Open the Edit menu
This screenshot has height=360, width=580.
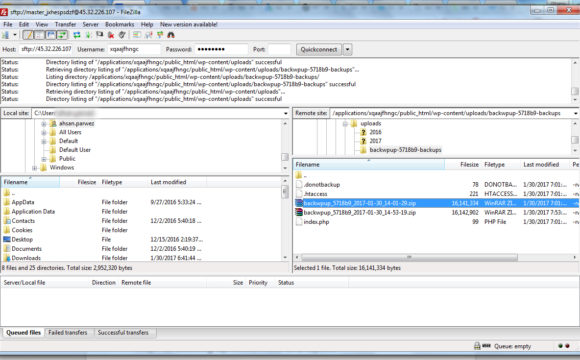click(x=24, y=24)
